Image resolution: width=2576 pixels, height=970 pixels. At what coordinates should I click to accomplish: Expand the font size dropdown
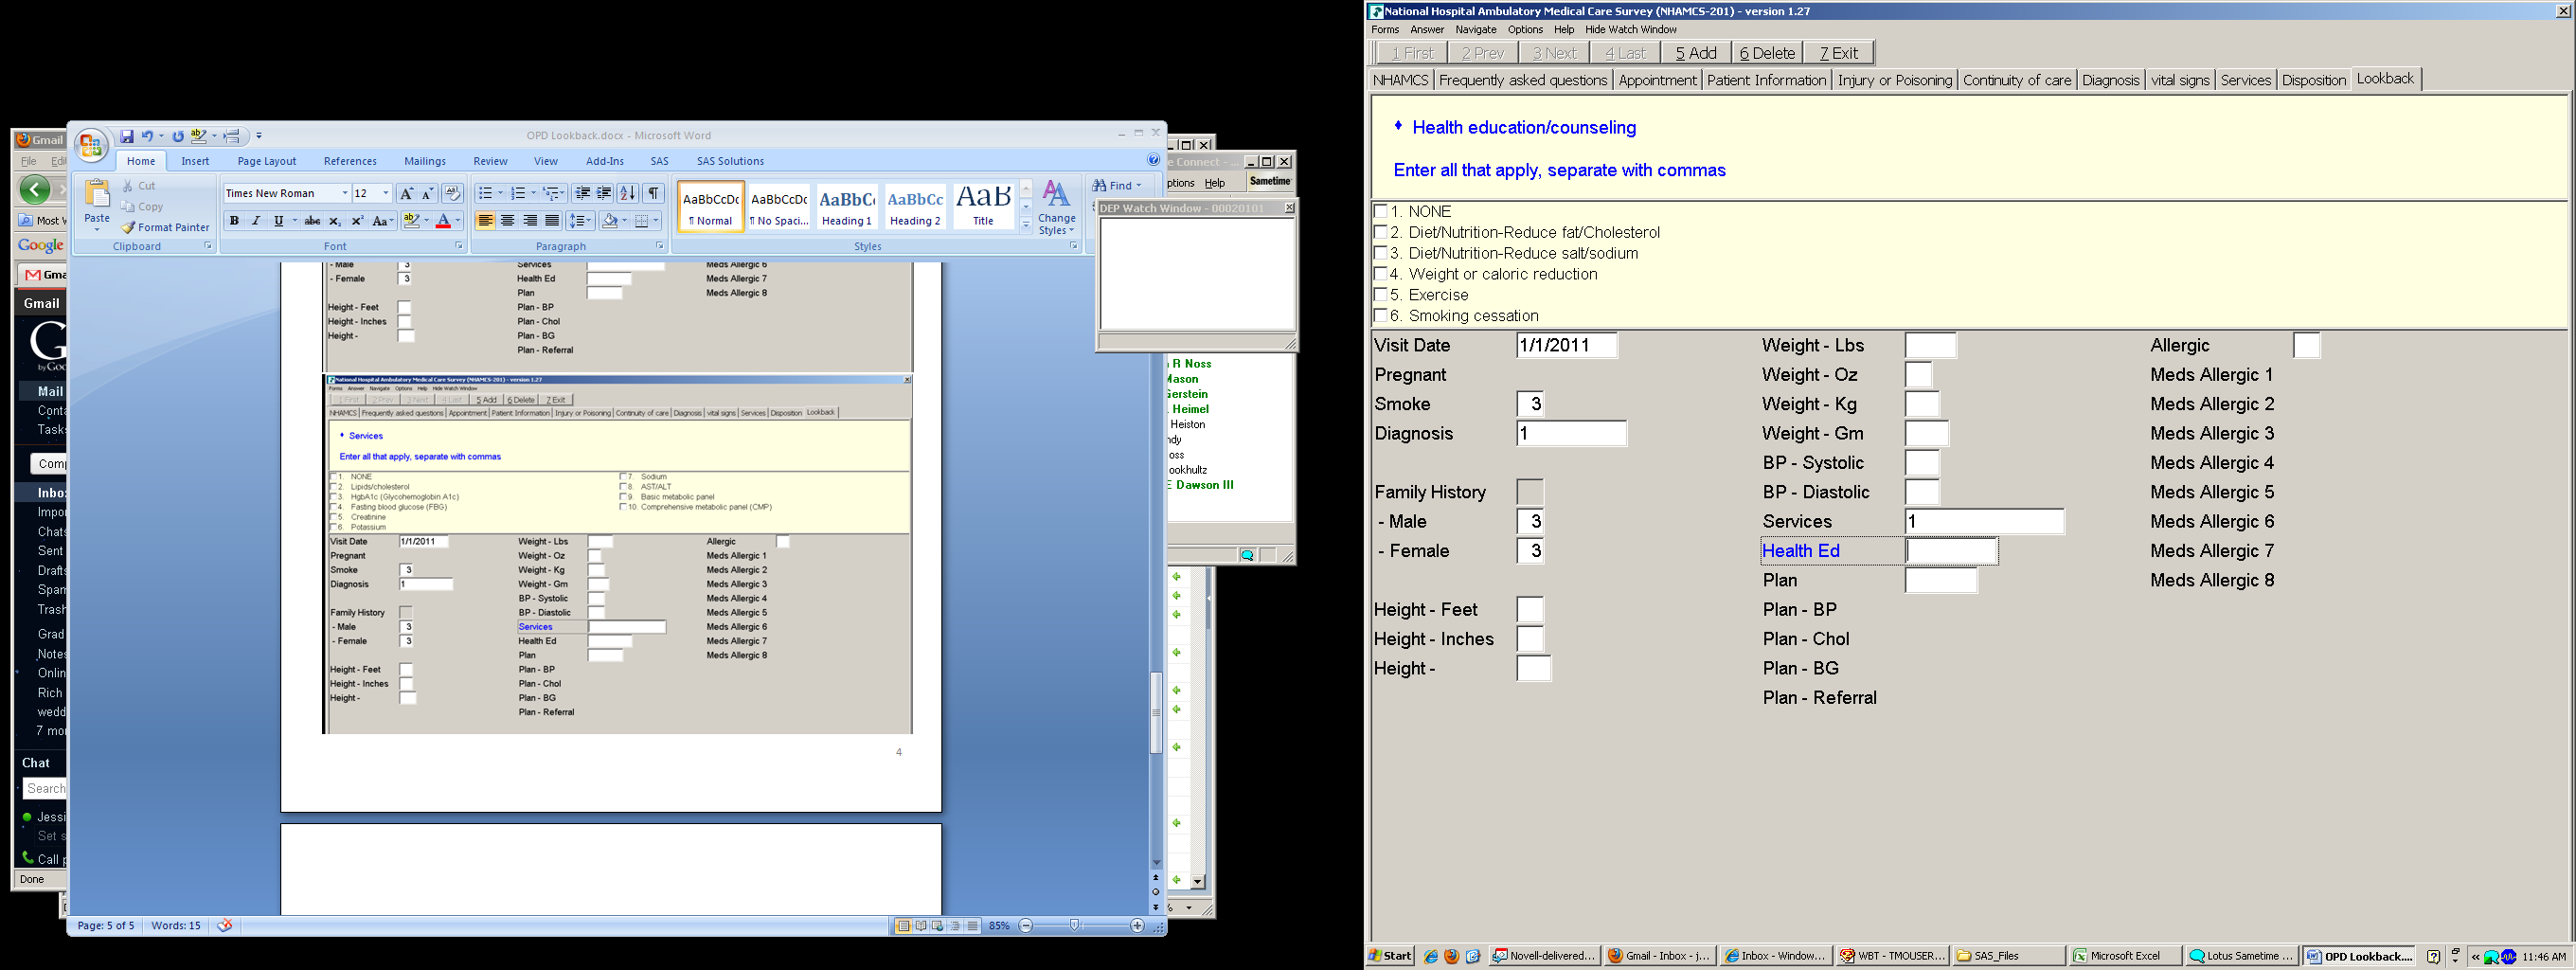(x=386, y=193)
